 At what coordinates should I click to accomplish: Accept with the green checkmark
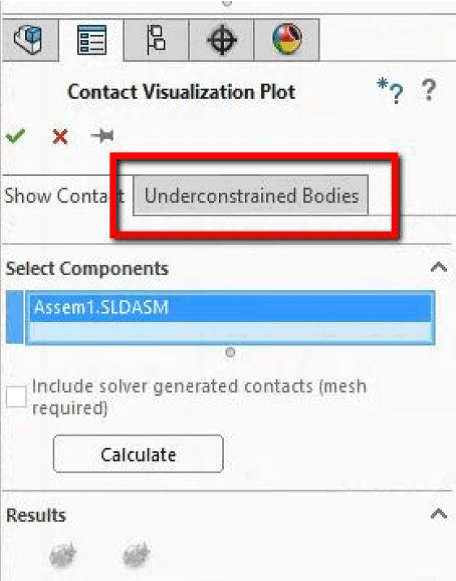pos(16,136)
